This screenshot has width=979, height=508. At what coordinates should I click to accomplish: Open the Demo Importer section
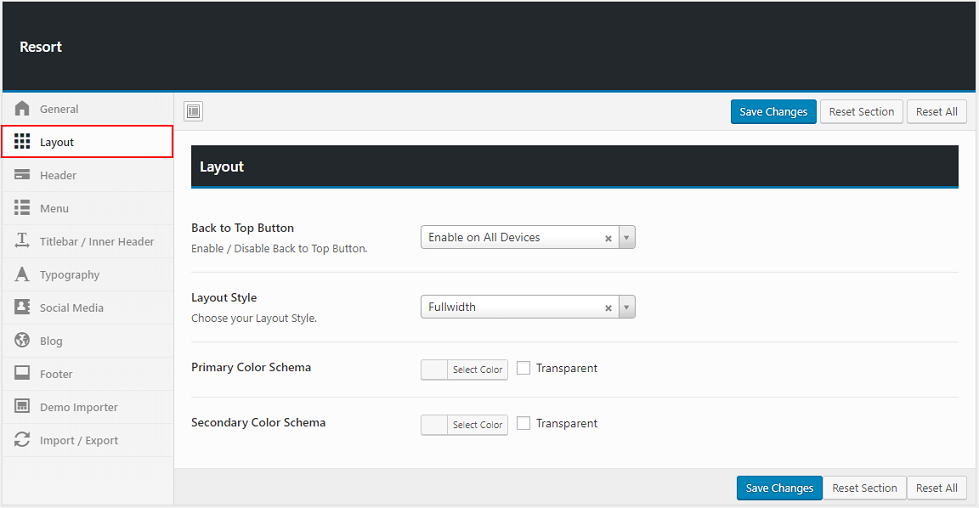click(x=78, y=407)
